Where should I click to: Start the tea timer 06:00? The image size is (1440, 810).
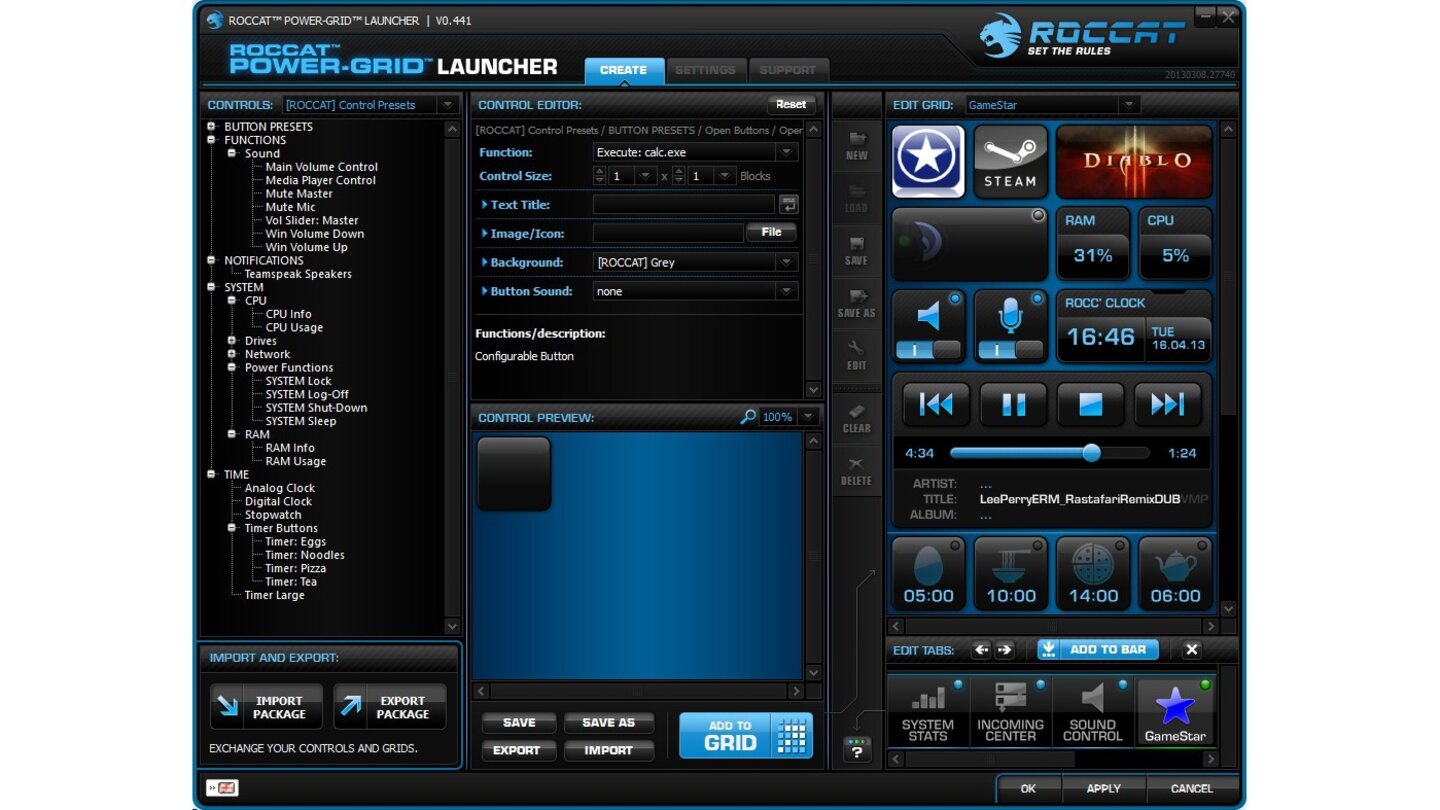tap(1175, 574)
